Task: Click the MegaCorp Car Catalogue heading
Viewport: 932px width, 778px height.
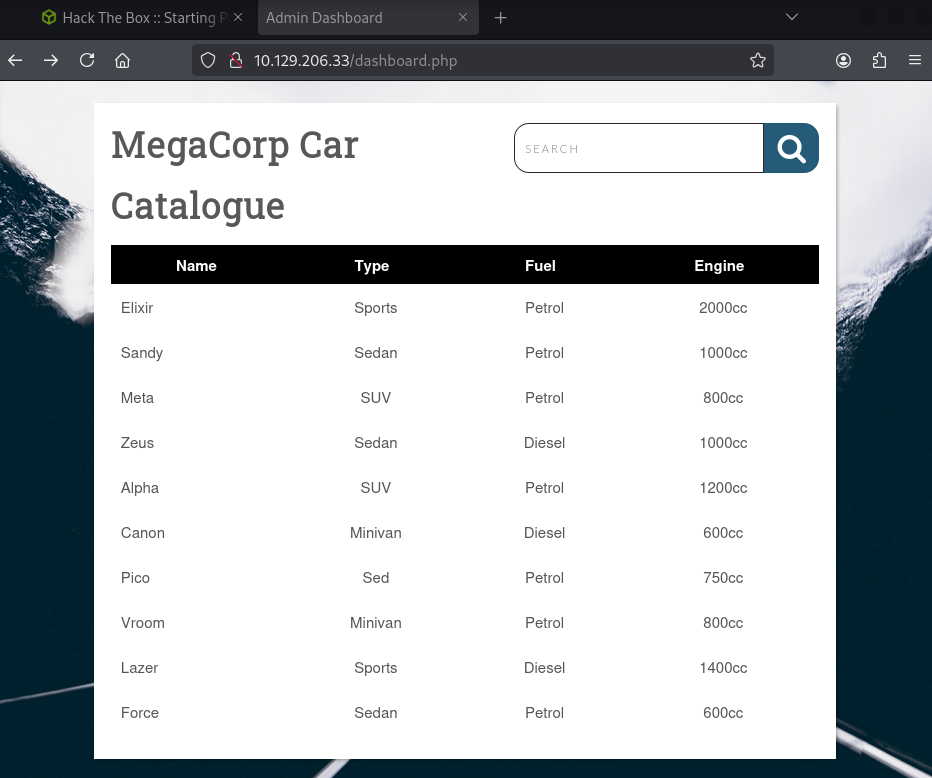Action: (x=235, y=175)
